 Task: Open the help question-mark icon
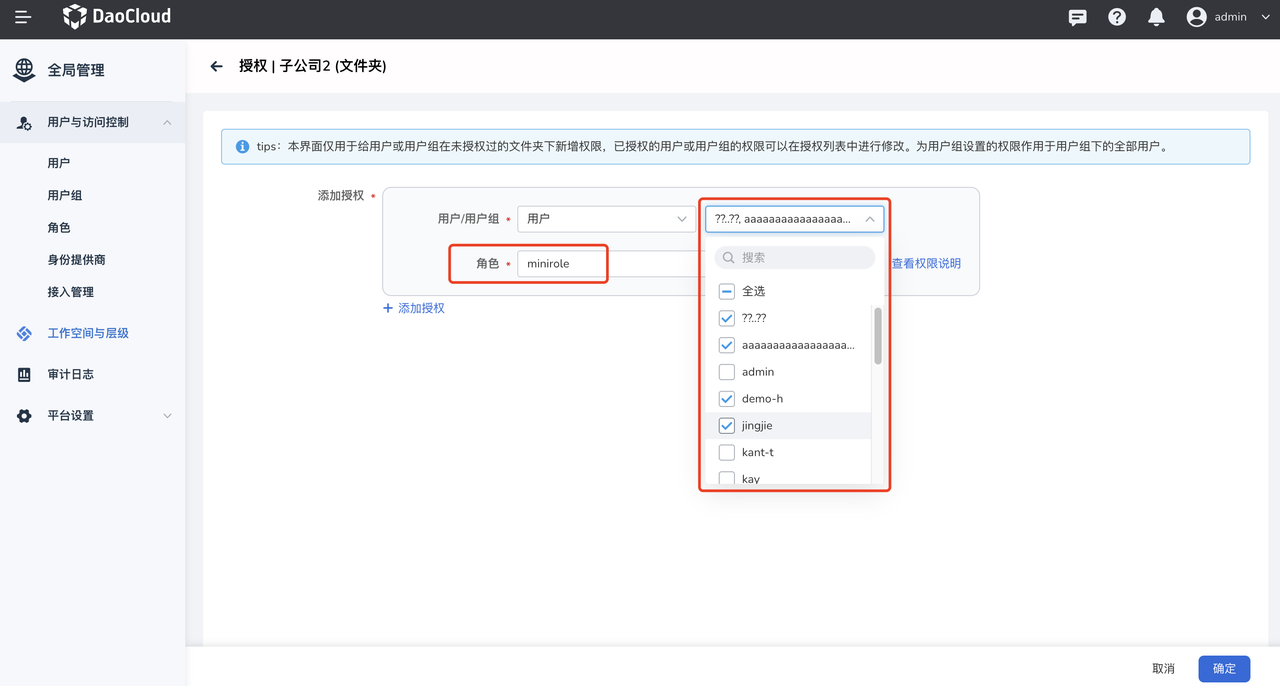tap(1117, 16)
